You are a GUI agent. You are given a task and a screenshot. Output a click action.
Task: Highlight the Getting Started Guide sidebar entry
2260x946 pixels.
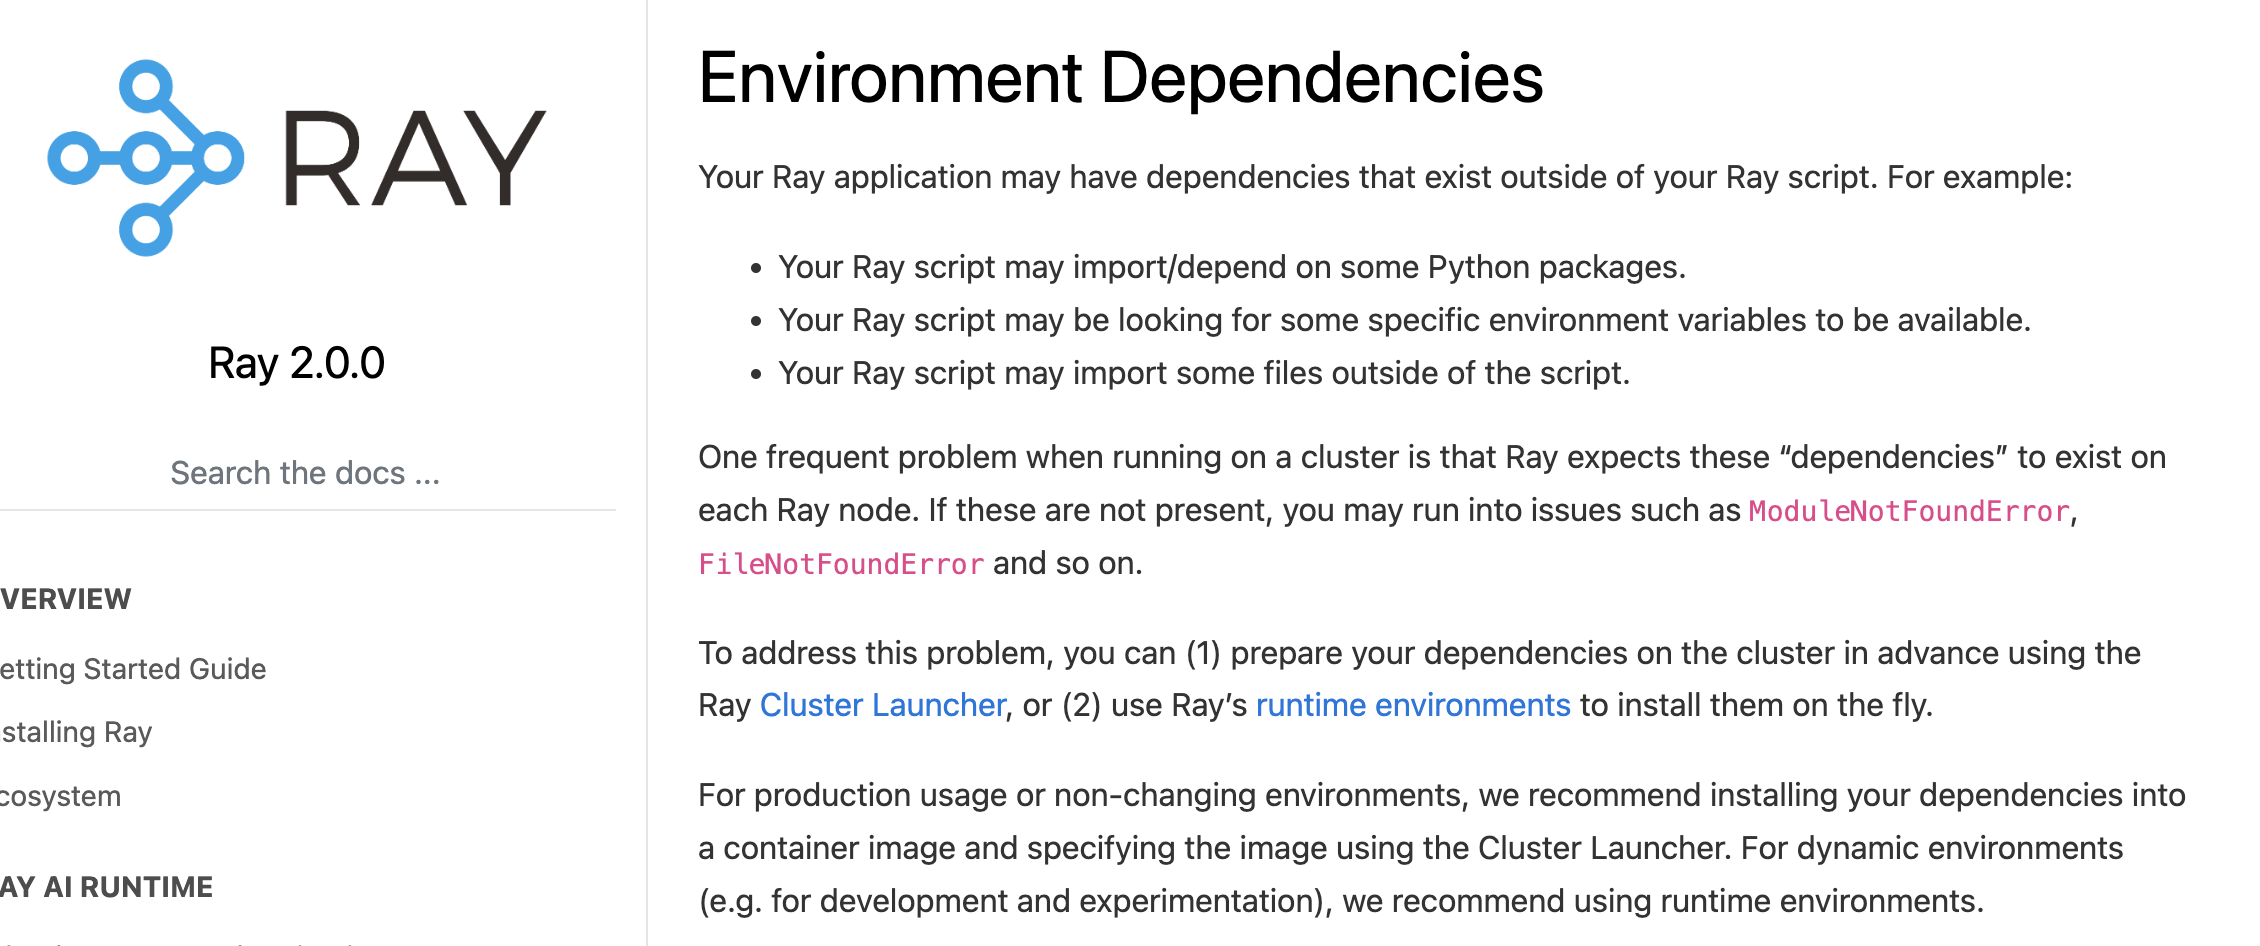[x=132, y=669]
